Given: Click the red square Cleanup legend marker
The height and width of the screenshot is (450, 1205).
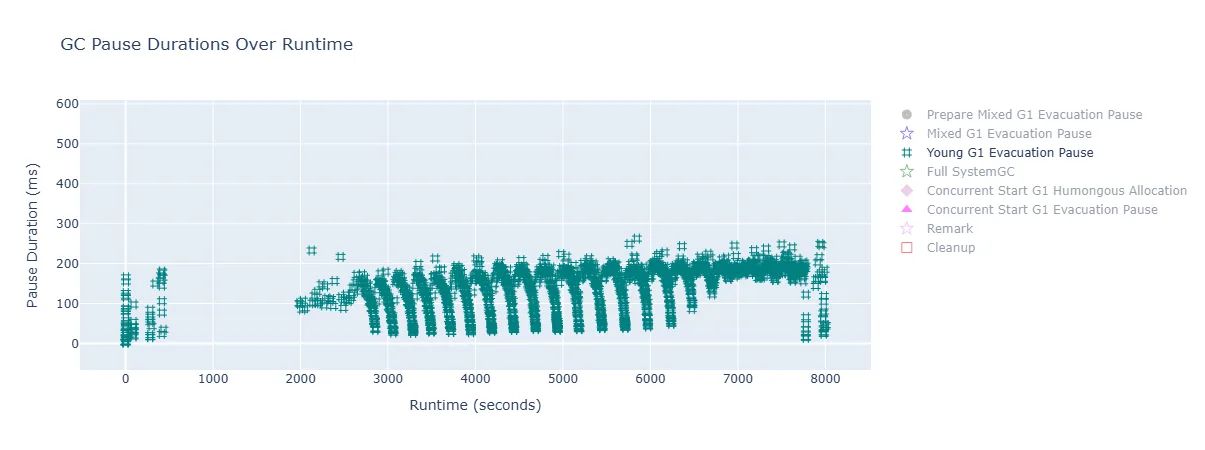Looking at the screenshot, I should tap(907, 248).
